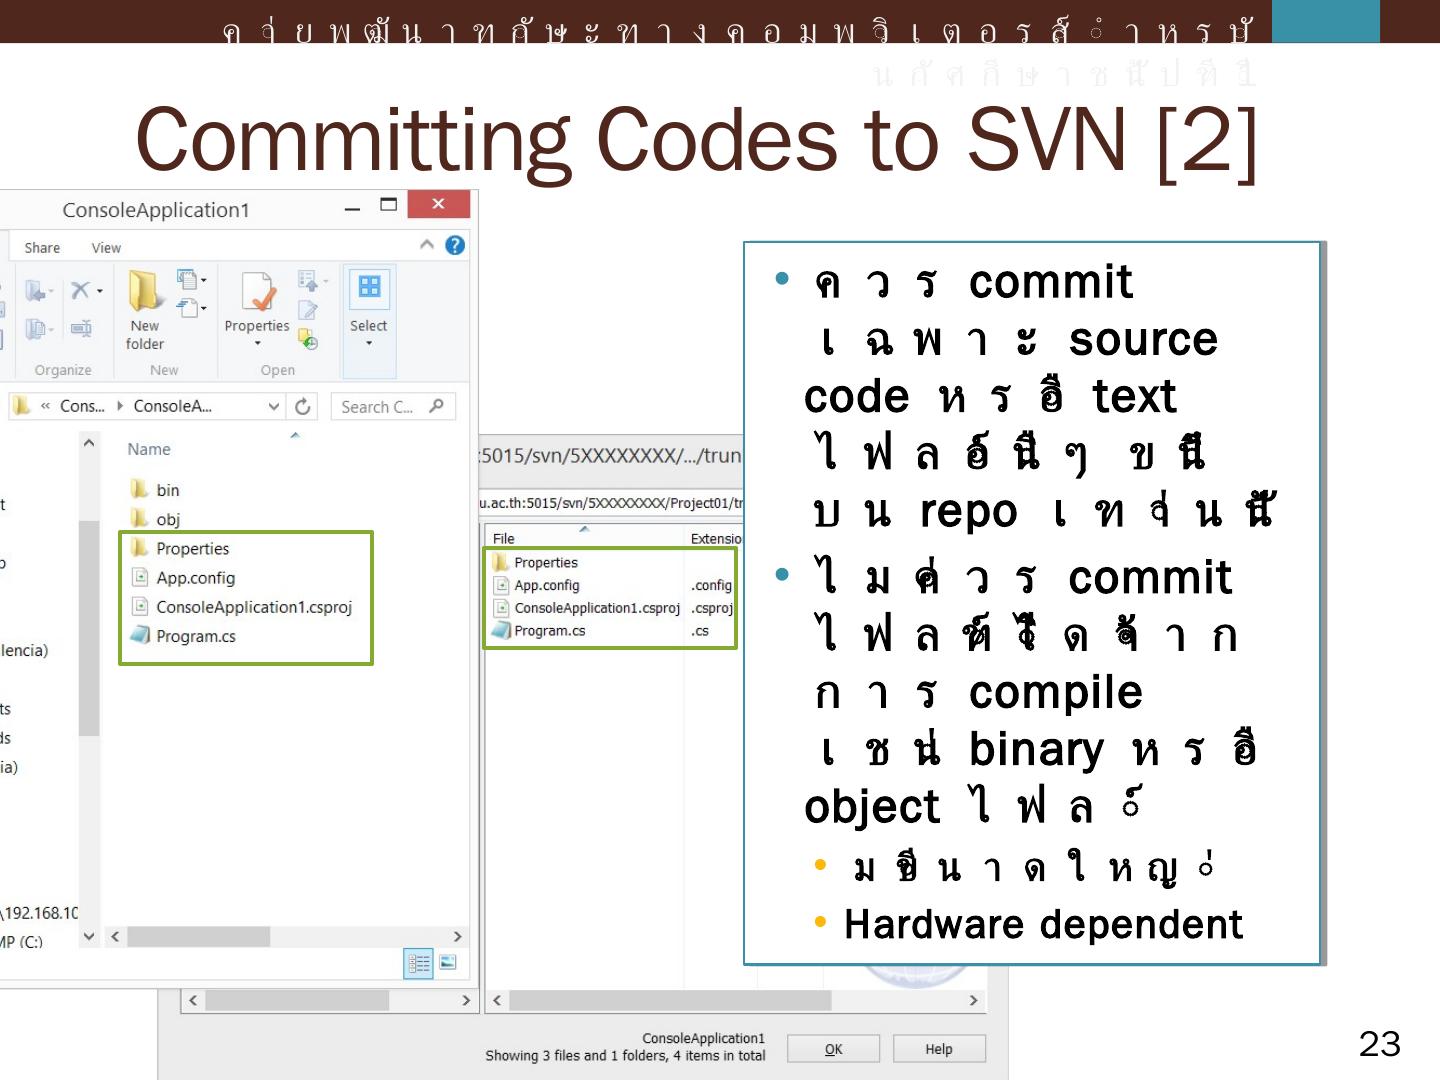Open the View ribbon tab
This screenshot has height=1080, width=1440.
106,248
